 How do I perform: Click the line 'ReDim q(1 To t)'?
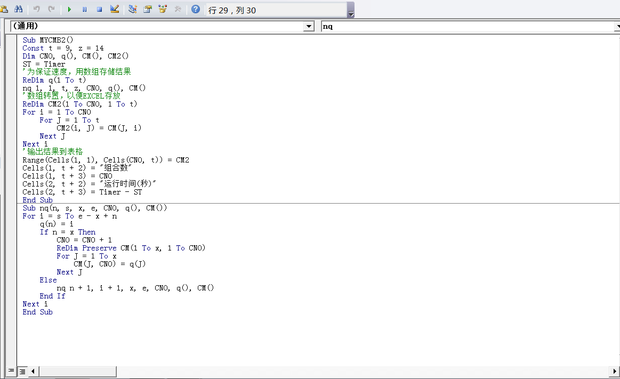(x=54, y=80)
